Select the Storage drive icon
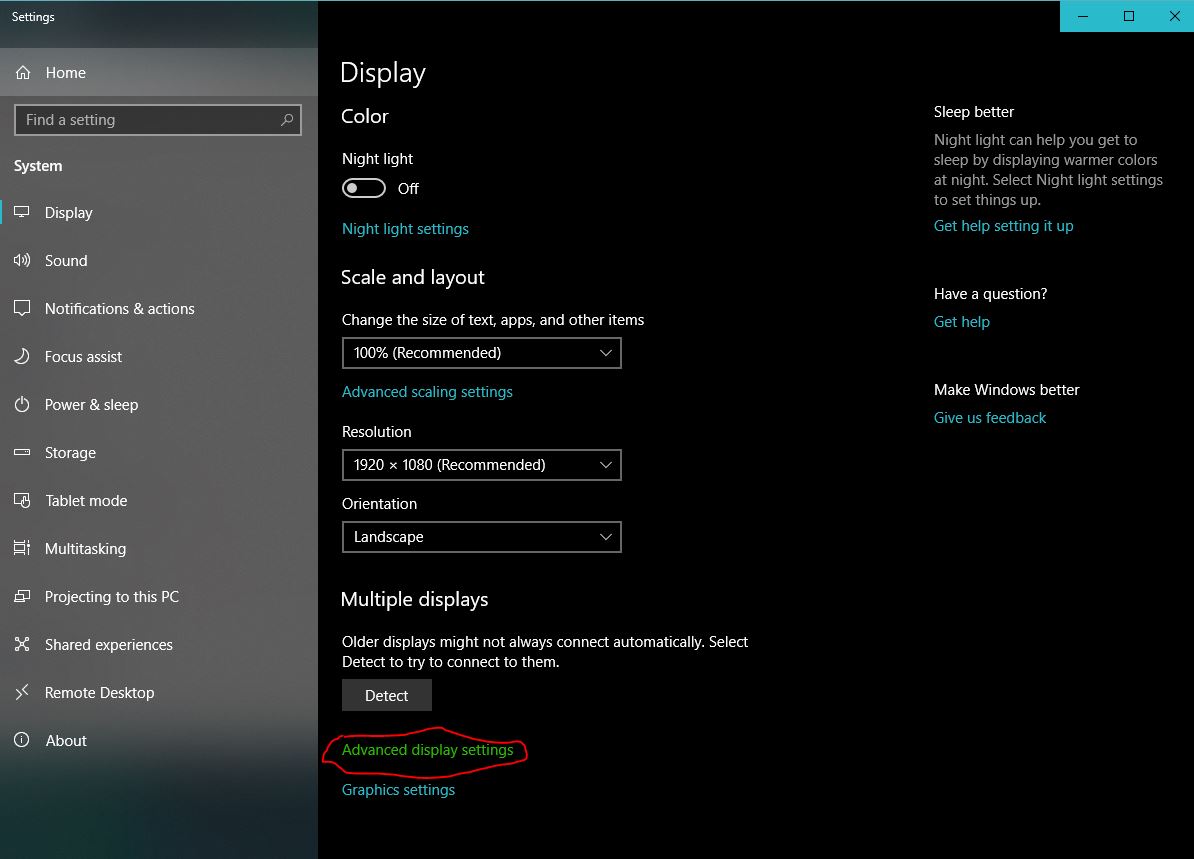The image size is (1194, 859). (22, 453)
